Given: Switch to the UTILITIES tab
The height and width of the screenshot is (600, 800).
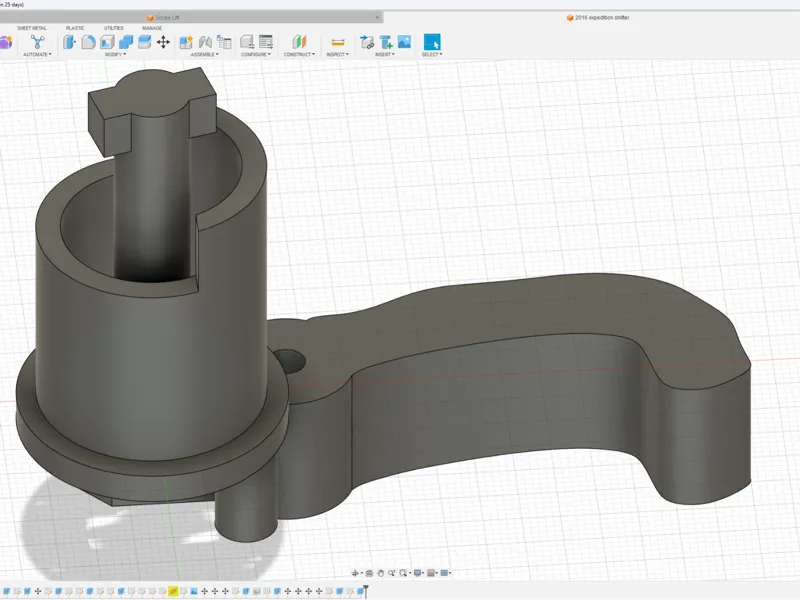Looking at the screenshot, I should pos(114,28).
